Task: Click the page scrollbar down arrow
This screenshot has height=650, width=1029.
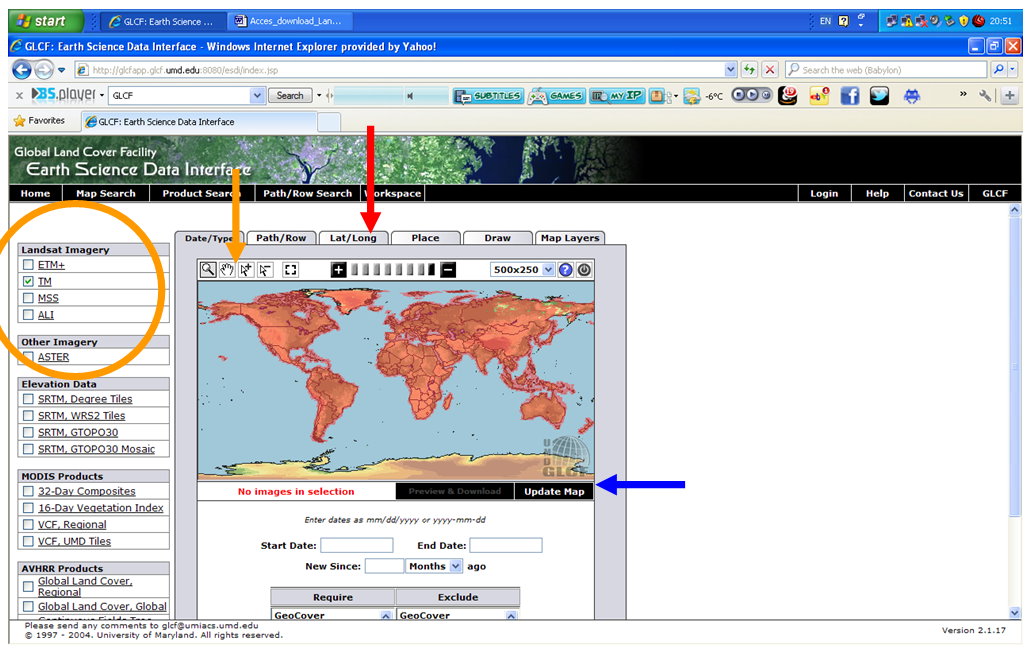Action: pos(1015,613)
